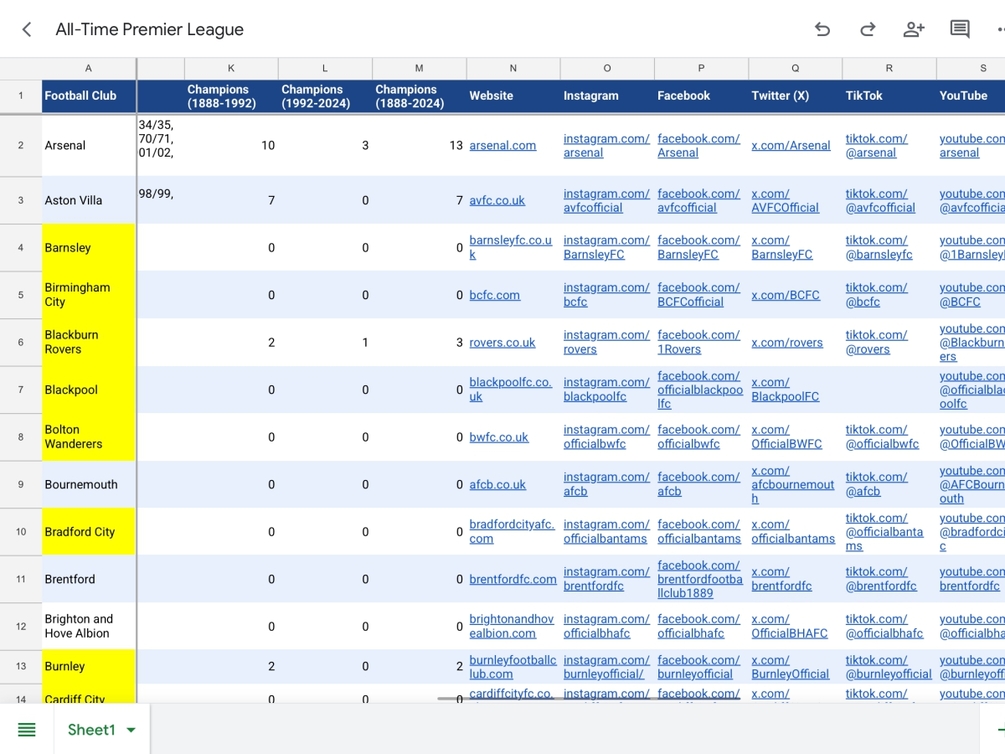
Task: Select the Bradford City club cell
Action: tap(89, 532)
